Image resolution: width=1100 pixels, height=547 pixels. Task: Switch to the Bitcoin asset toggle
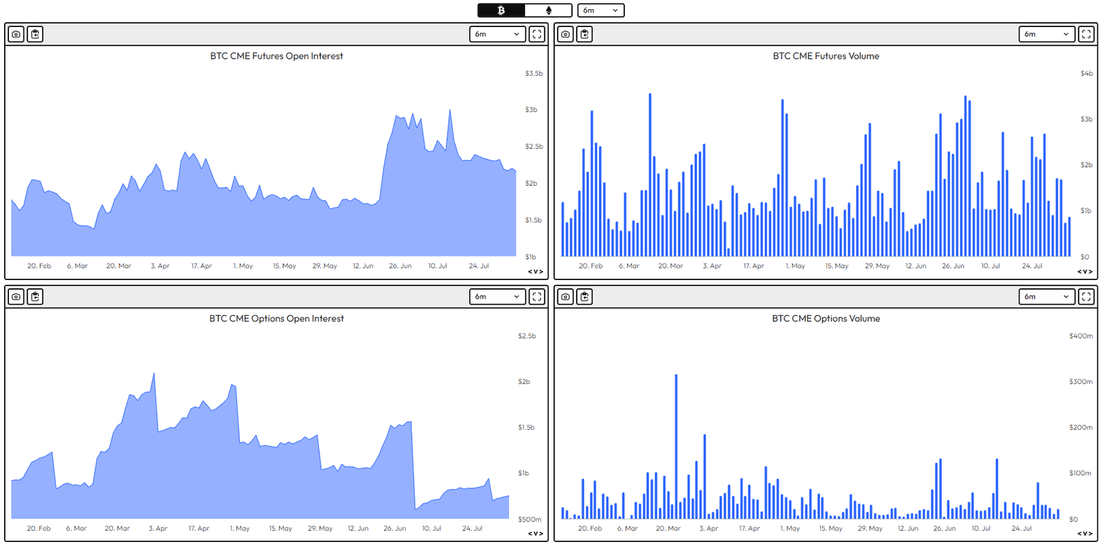tap(501, 10)
